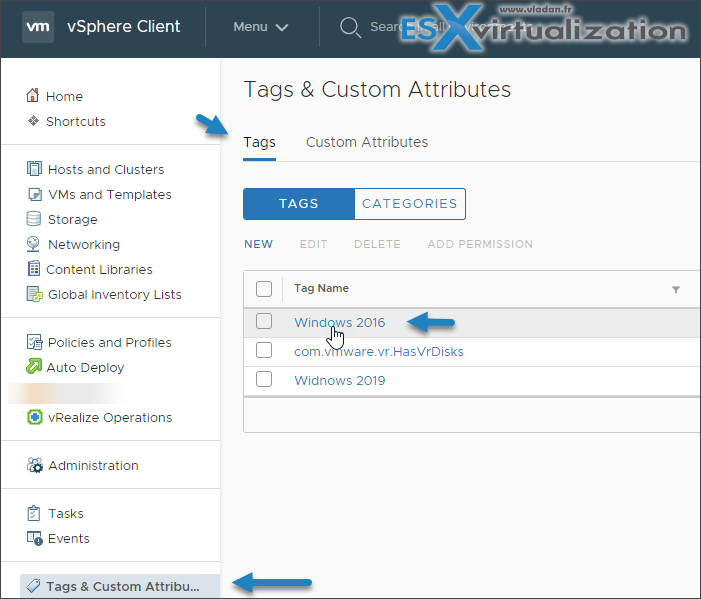This screenshot has height=599, width=701.
Task: Click the Content Libraries icon
Action: (34, 269)
